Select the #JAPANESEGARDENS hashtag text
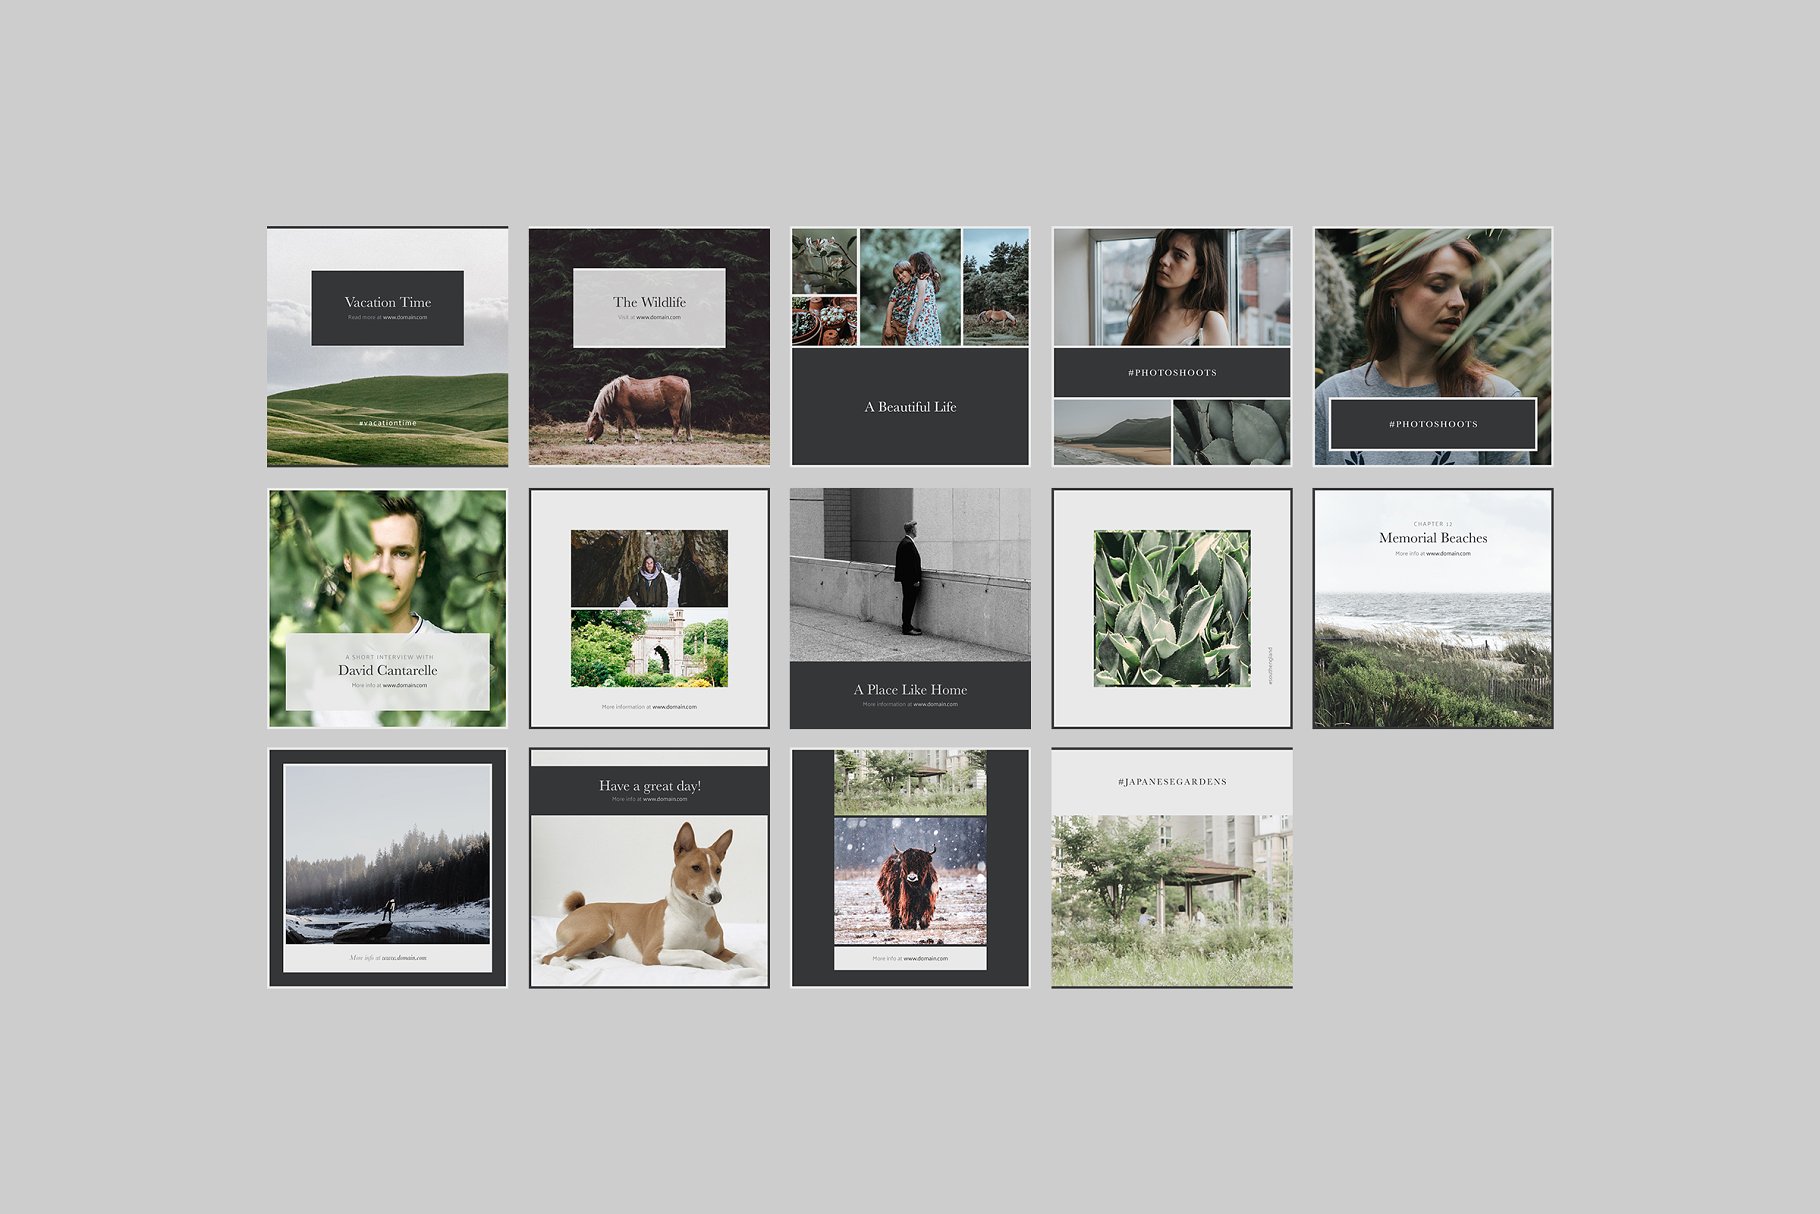Image resolution: width=1820 pixels, height=1214 pixels. (1171, 781)
